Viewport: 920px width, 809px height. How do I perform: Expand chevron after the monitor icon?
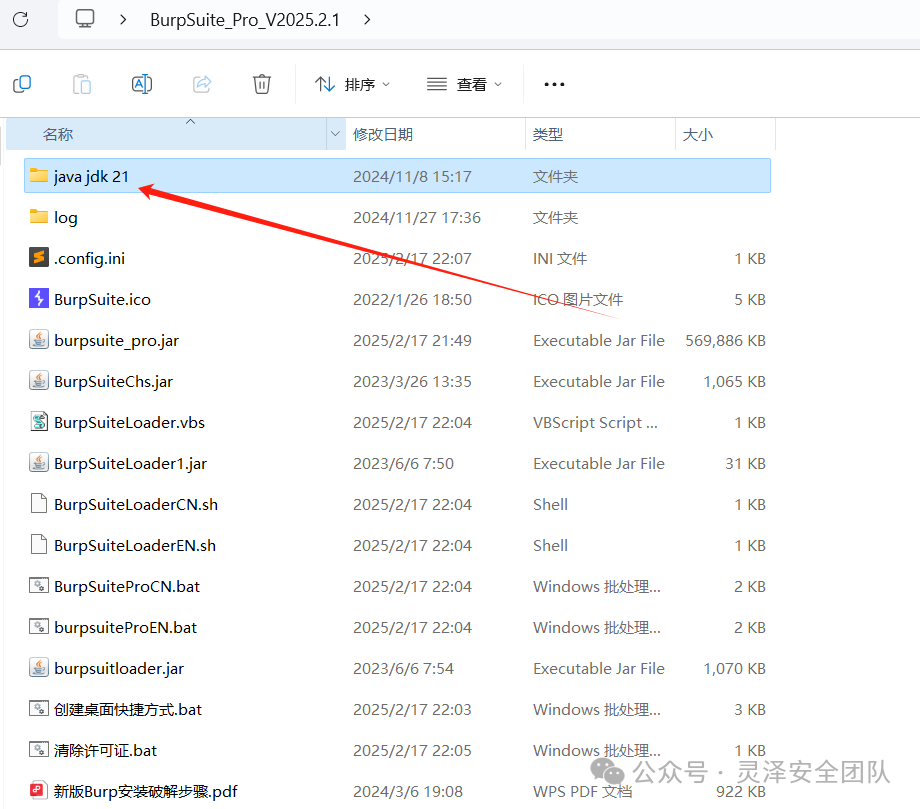(x=123, y=19)
